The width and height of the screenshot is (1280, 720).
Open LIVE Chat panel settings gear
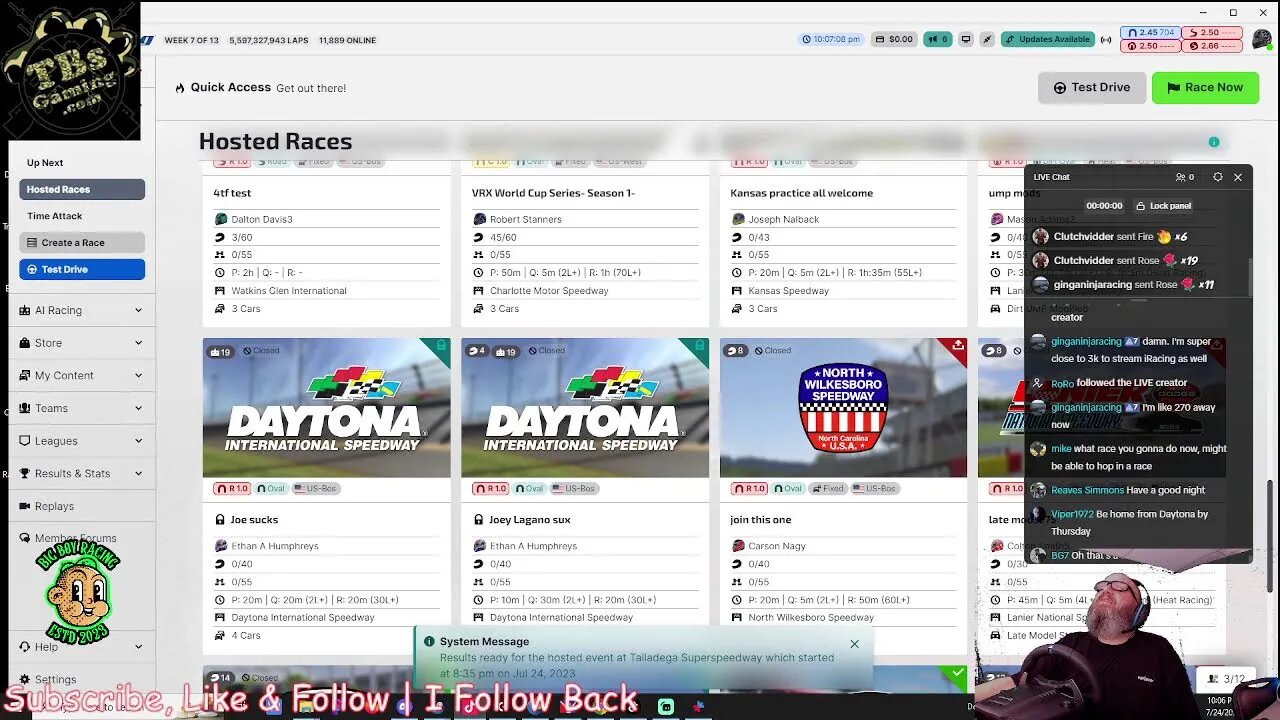click(x=1217, y=177)
